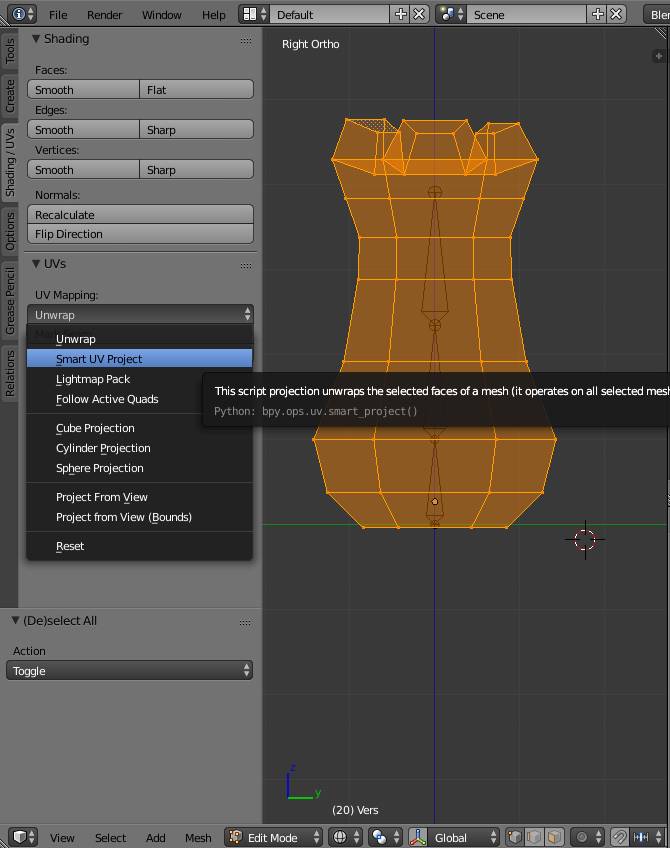This screenshot has width=670, height=848.
Task: Click Flip Direction normals button
Action: tap(140, 234)
